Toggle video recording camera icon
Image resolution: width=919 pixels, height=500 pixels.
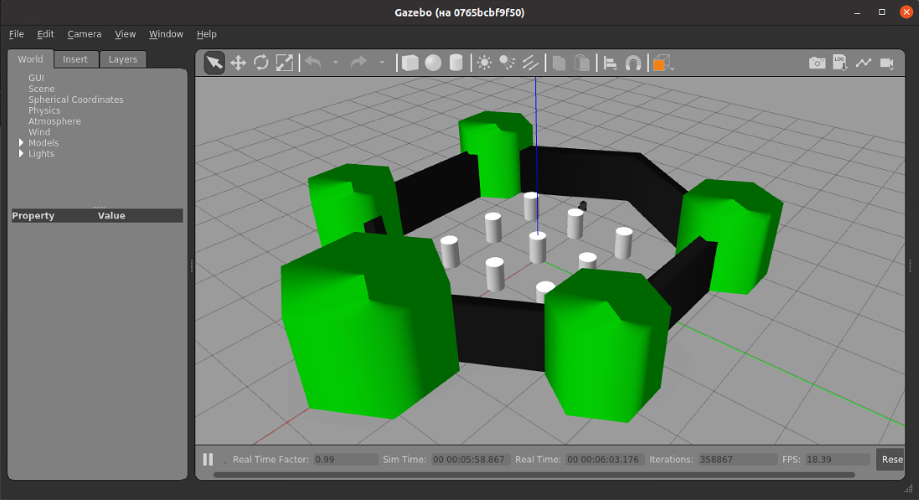click(886, 63)
